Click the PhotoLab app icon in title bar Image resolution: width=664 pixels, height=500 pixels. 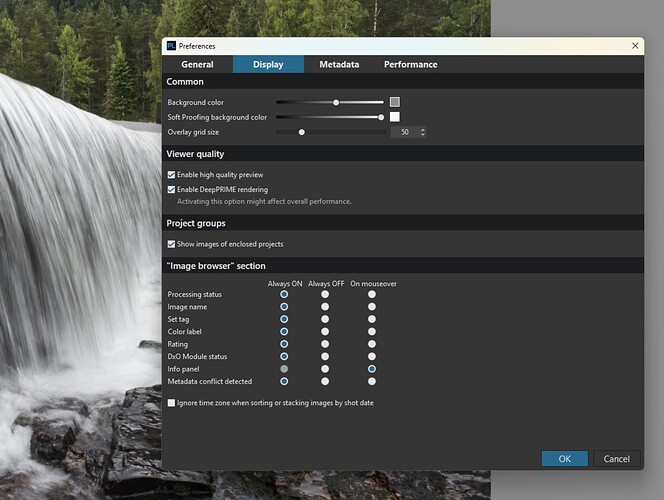pyautogui.click(x=171, y=46)
